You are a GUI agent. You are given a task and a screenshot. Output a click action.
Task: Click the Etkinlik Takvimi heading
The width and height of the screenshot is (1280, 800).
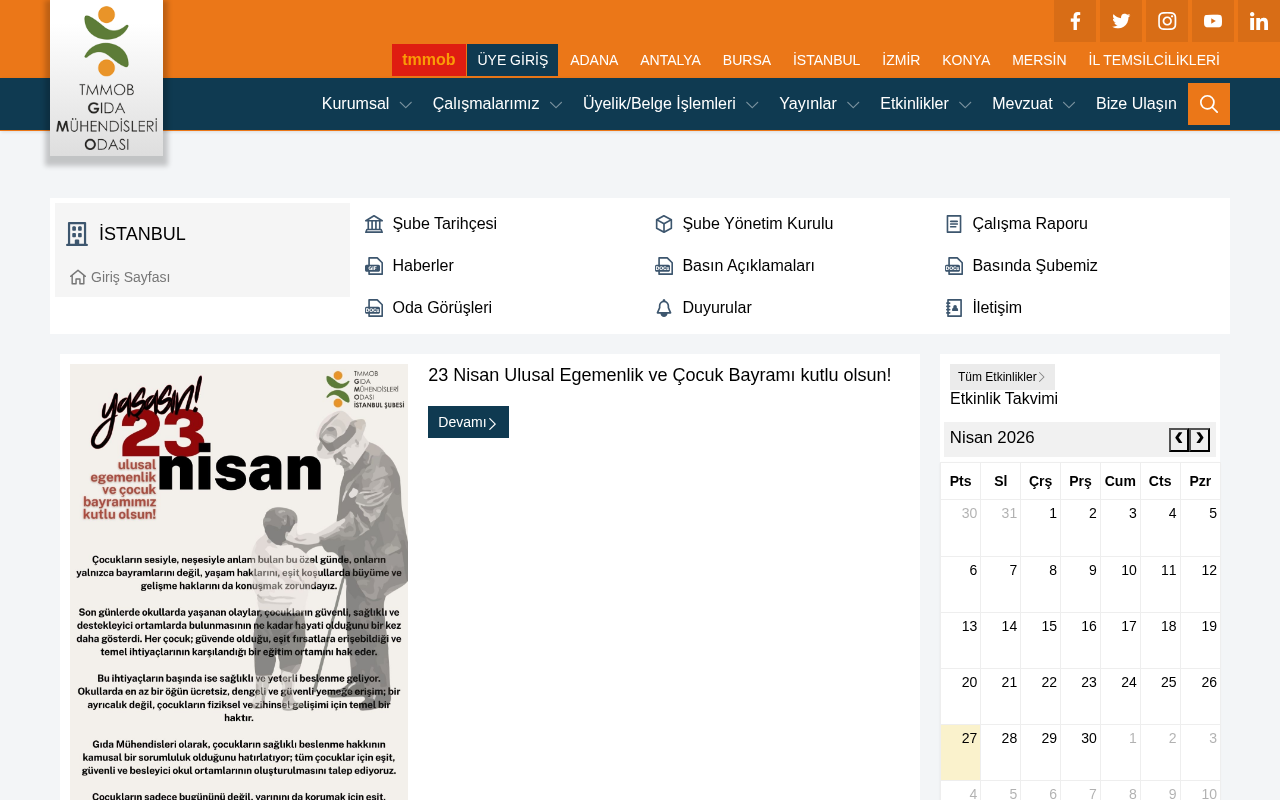(1004, 399)
